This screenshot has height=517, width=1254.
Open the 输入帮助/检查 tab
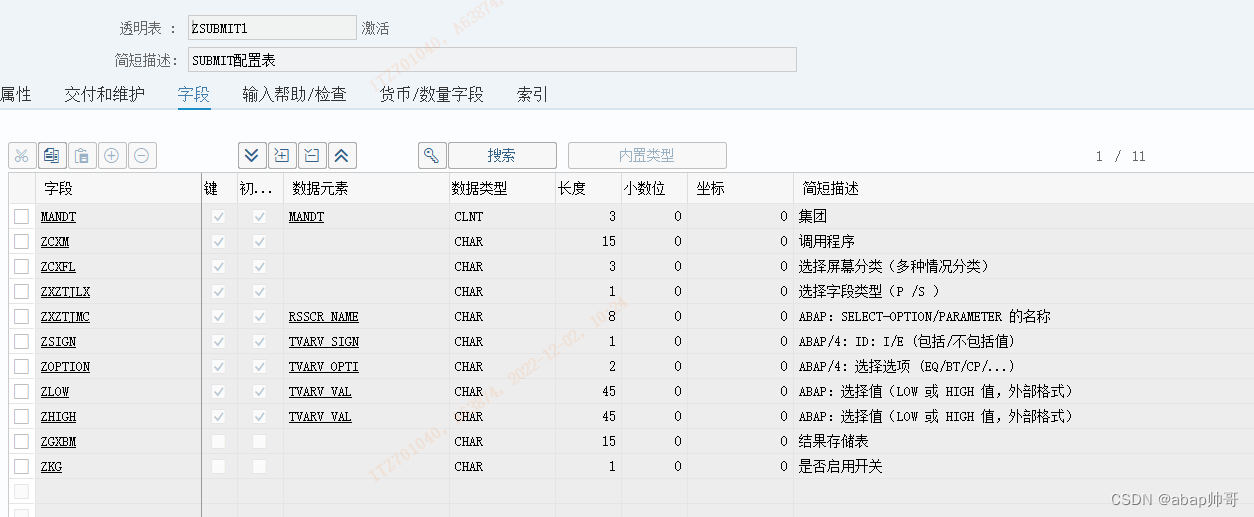click(294, 94)
